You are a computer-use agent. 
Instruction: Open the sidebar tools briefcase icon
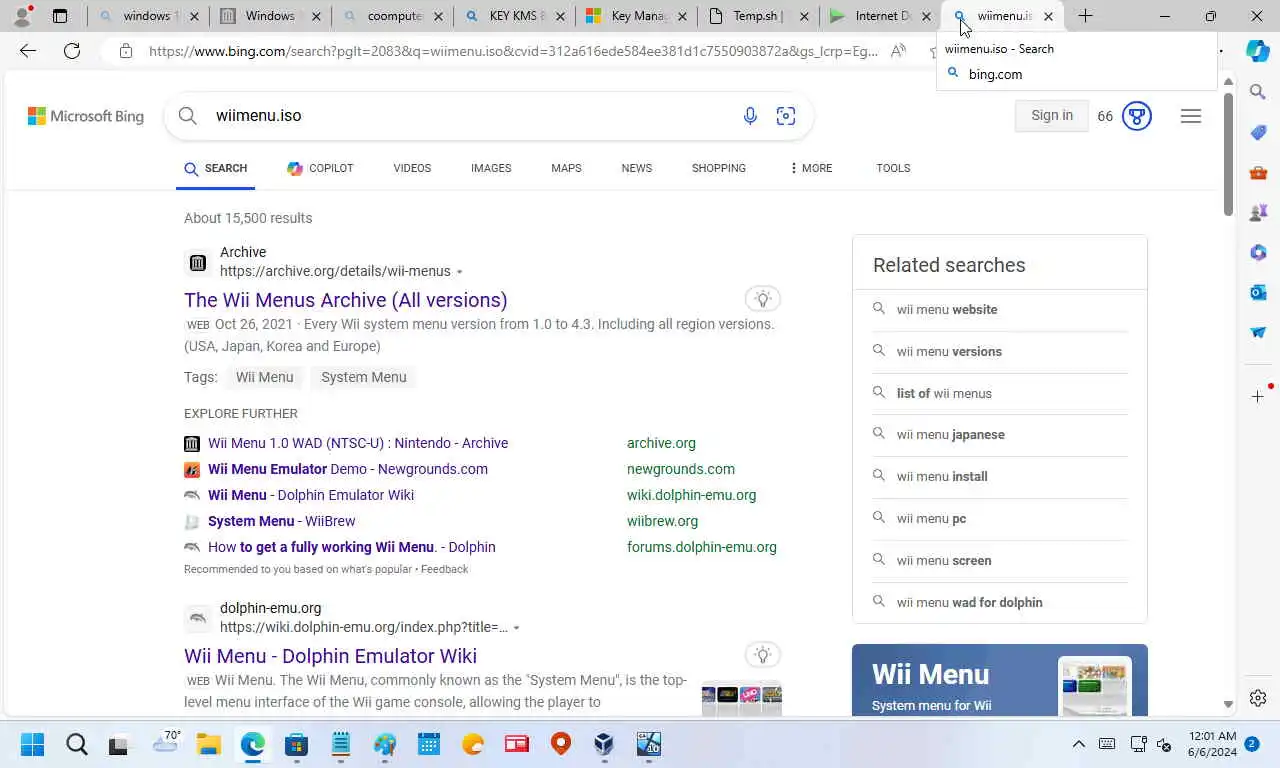pos(1258,172)
